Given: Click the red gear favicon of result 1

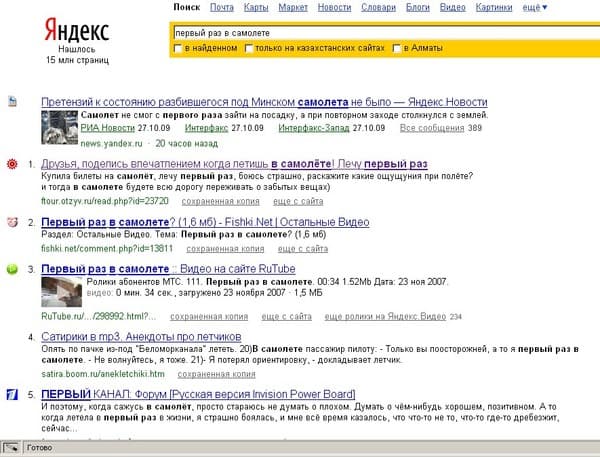Looking at the screenshot, I should 12,164.
